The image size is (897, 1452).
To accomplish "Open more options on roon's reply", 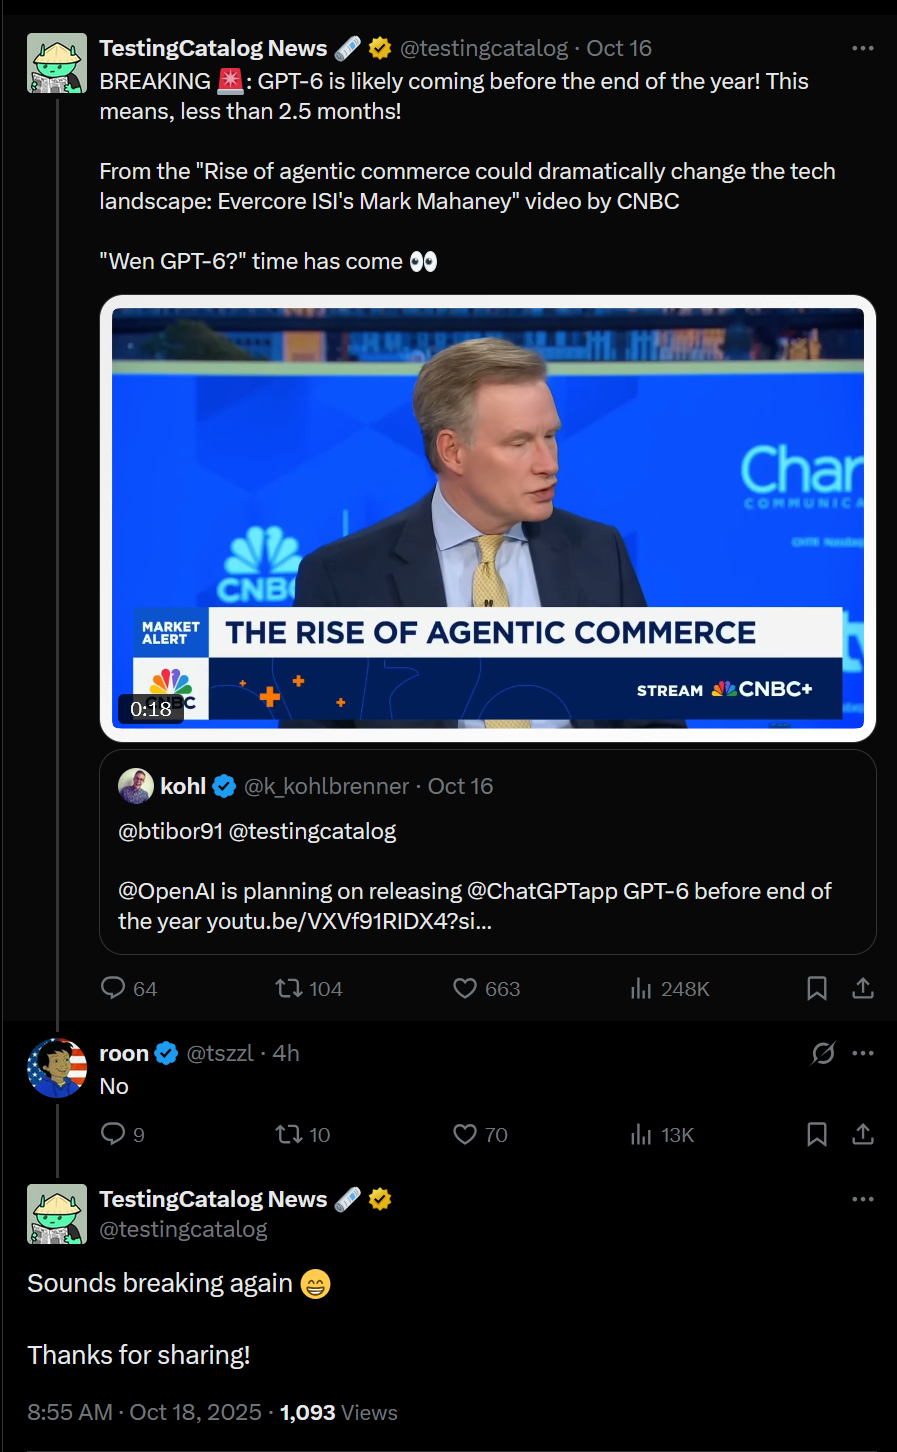I will (862, 1053).
